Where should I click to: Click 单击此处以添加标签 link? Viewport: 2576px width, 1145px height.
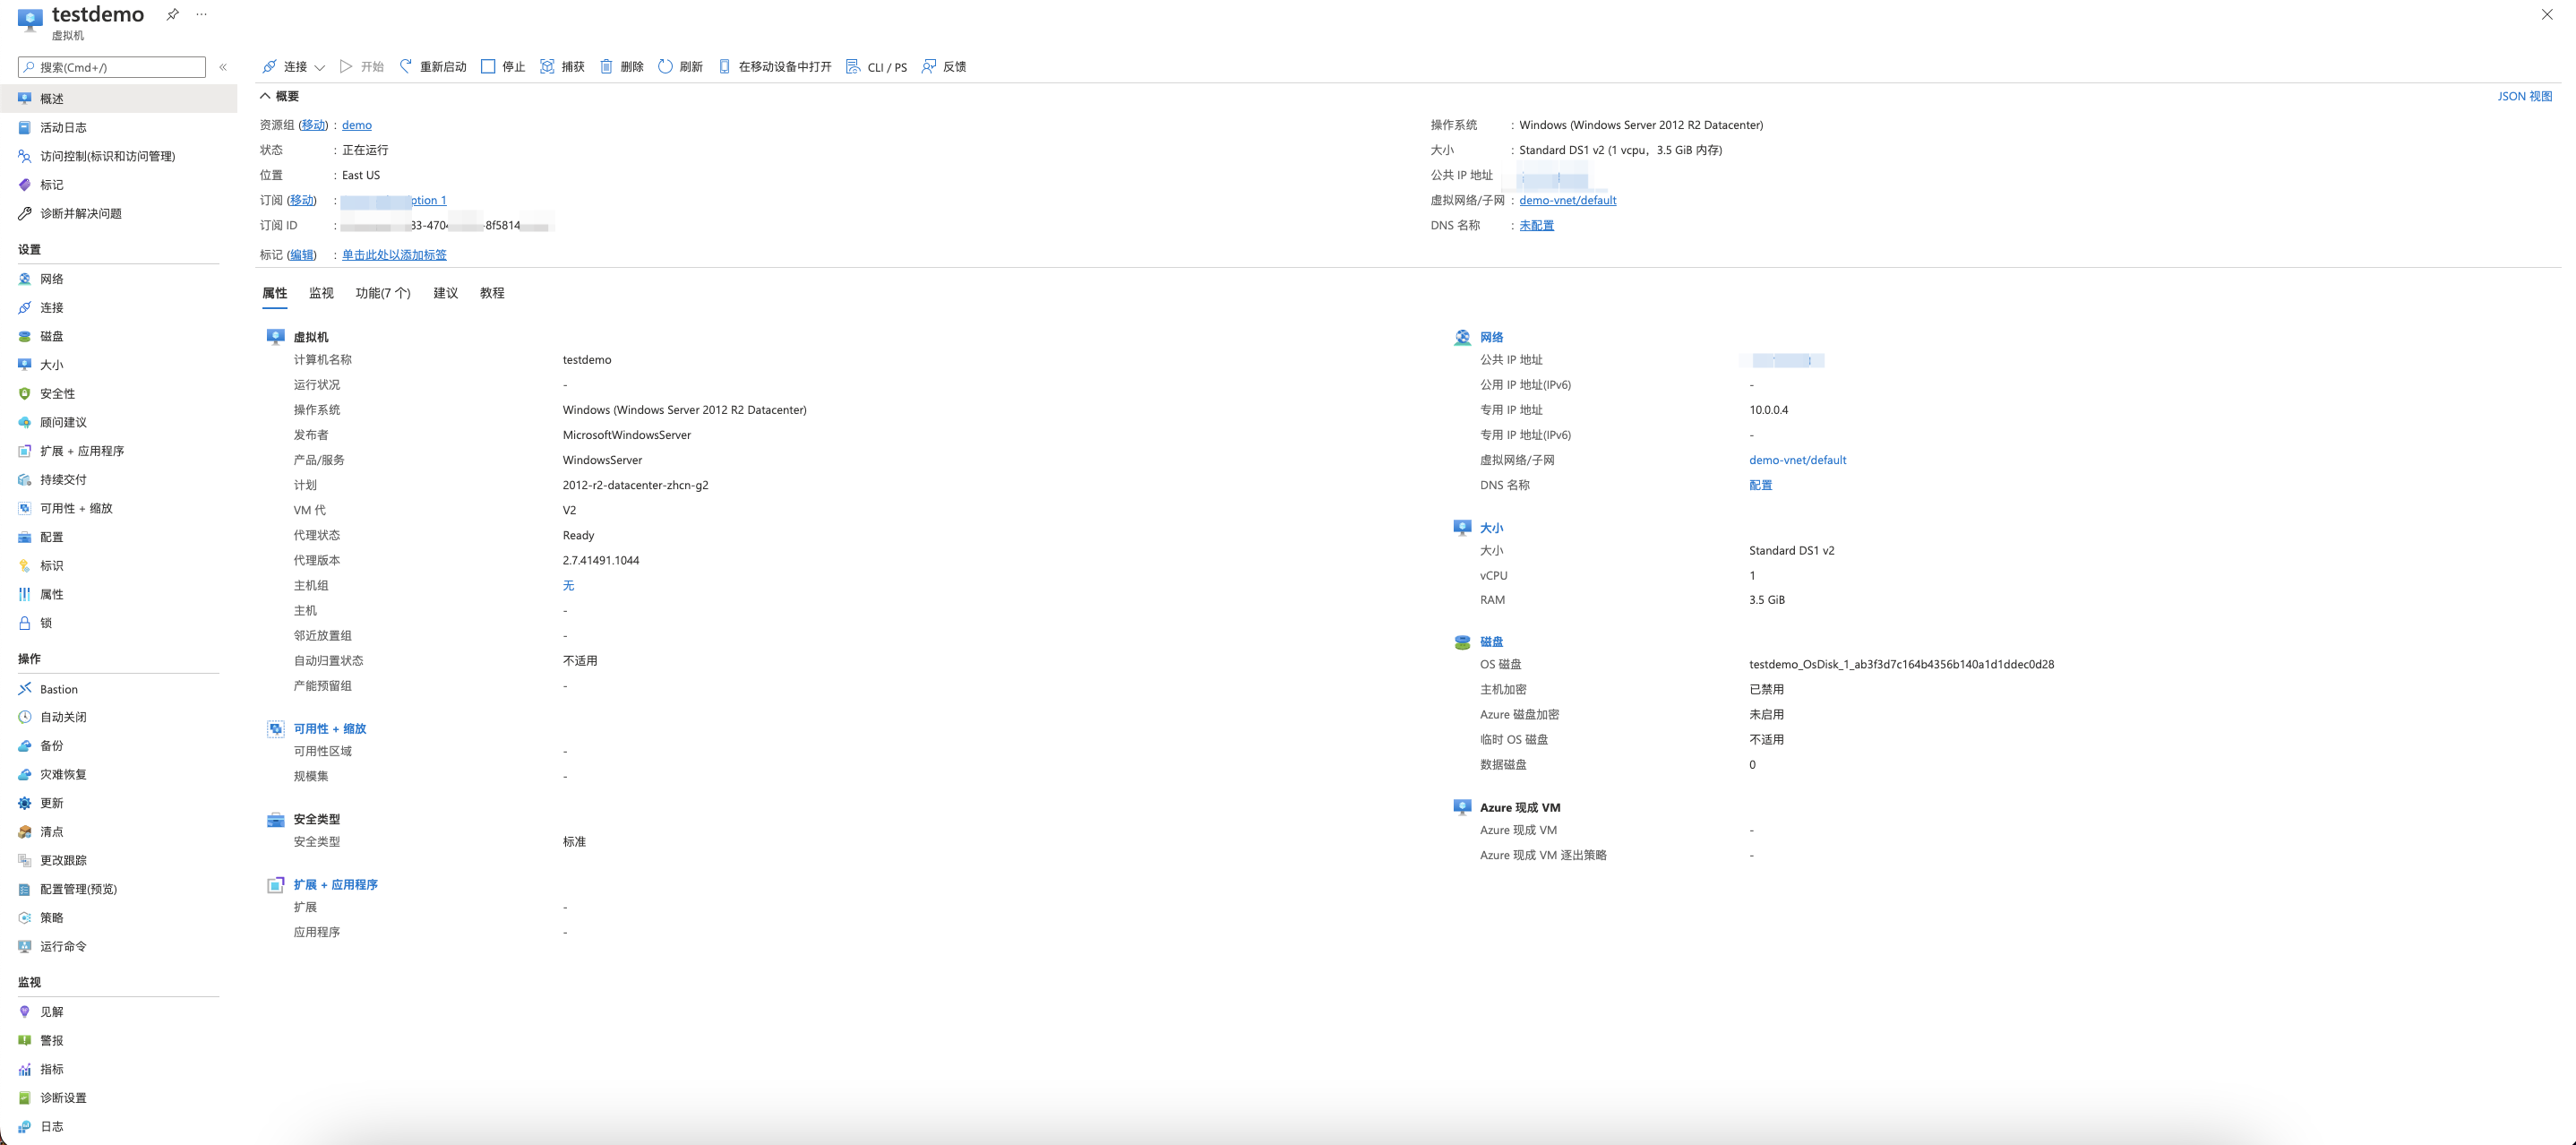pos(394,255)
